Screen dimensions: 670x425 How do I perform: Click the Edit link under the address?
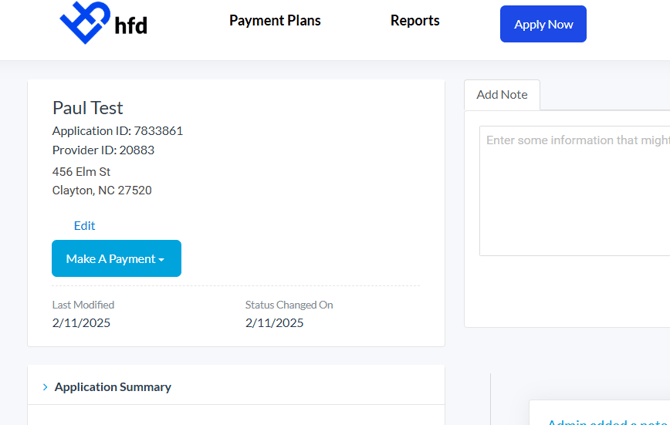pos(84,226)
